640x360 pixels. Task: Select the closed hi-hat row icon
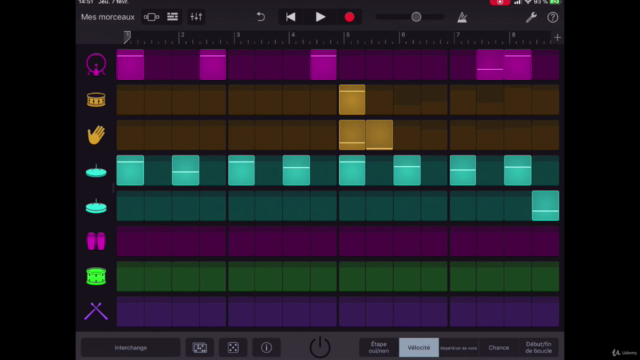(x=96, y=171)
